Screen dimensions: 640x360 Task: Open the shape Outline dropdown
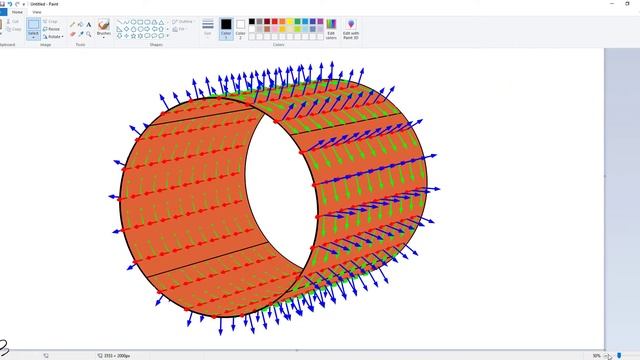(182, 21)
